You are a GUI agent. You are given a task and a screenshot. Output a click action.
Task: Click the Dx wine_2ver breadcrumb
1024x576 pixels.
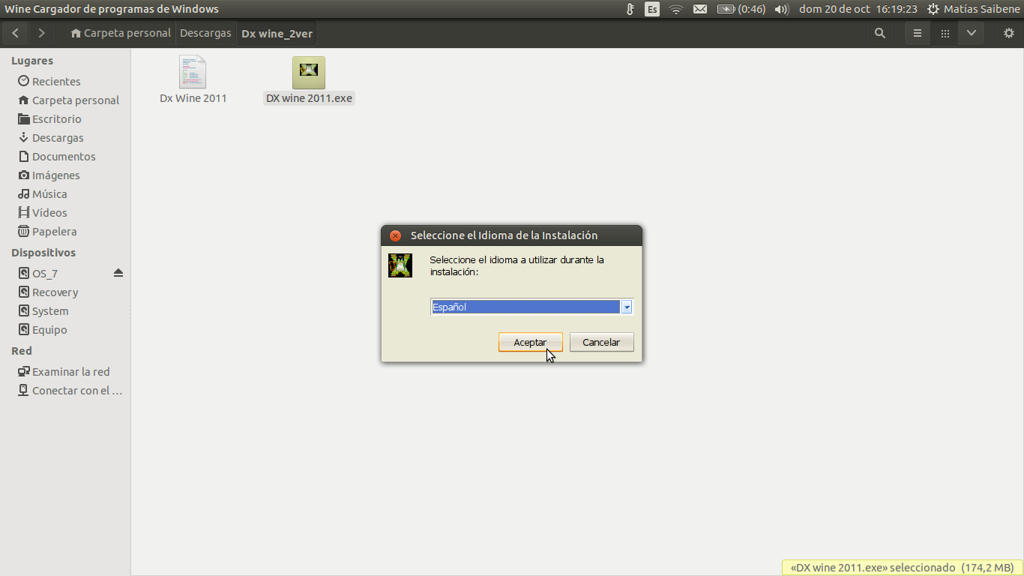point(277,33)
